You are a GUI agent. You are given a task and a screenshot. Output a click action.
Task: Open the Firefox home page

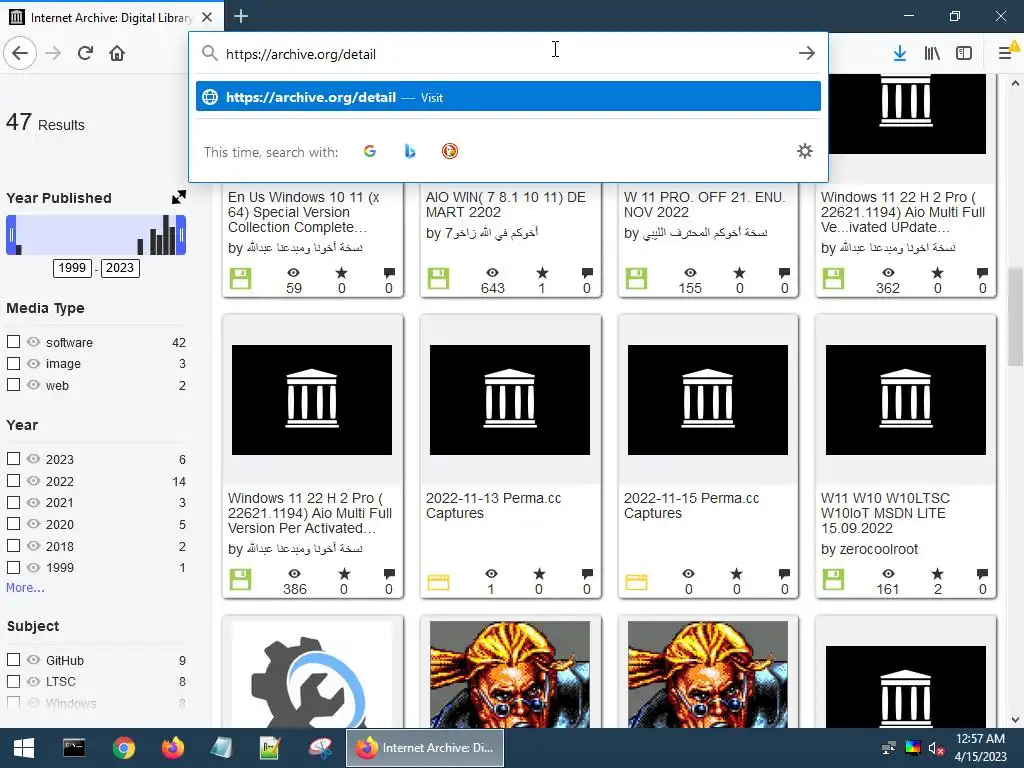click(117, 53)
